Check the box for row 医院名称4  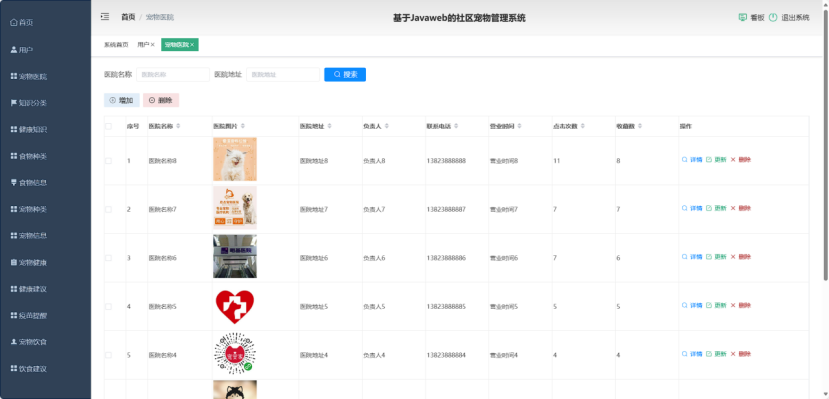[108, 355]
